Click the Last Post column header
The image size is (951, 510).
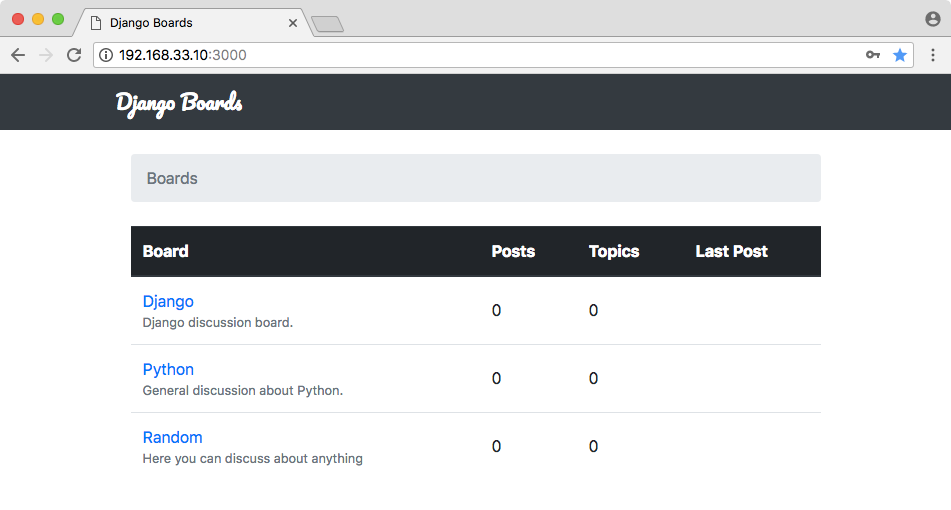[x=731, y=251]
